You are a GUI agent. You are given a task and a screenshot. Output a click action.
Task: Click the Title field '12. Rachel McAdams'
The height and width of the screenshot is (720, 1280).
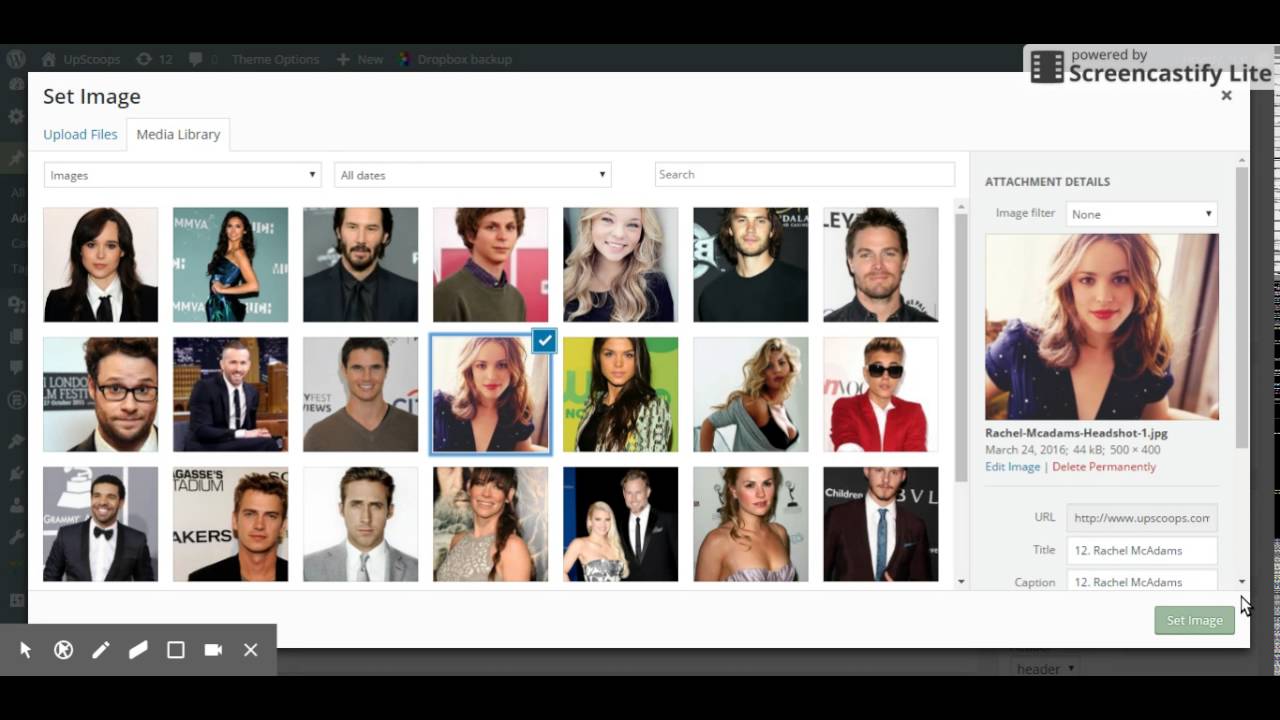(x=1142, y=550)
